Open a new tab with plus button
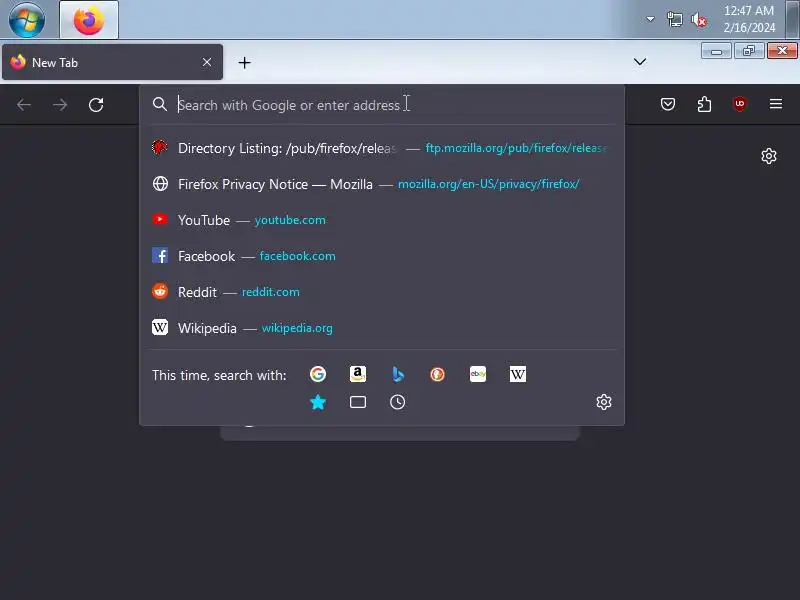This screenshot has height=600, width=800. [x=244, y=63]
